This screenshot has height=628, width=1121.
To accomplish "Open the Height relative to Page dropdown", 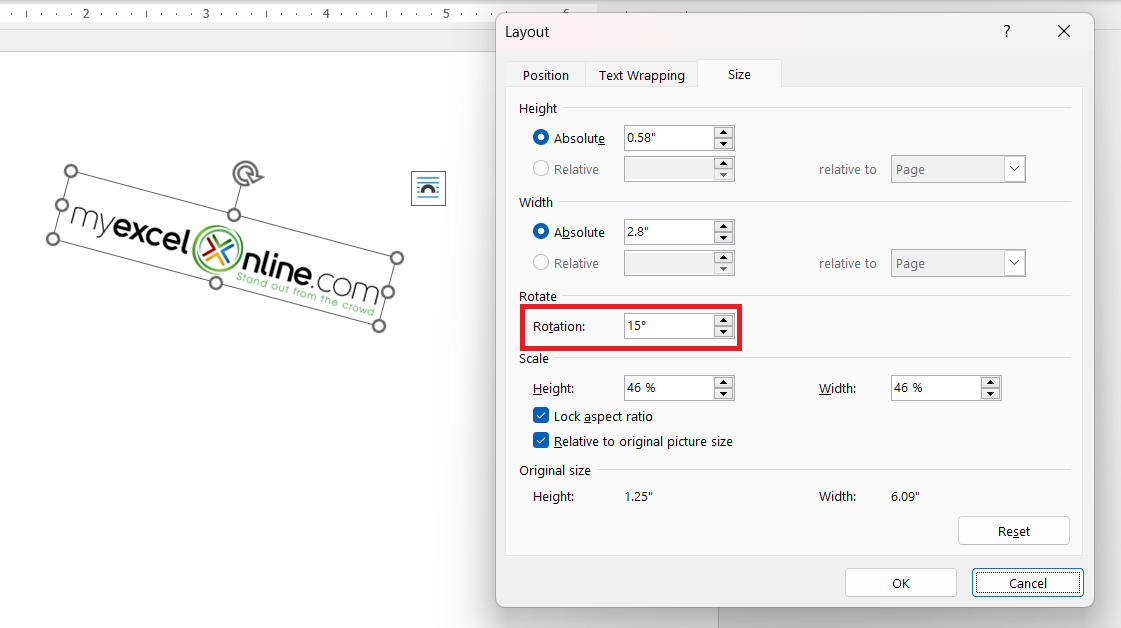I will 958,169.
